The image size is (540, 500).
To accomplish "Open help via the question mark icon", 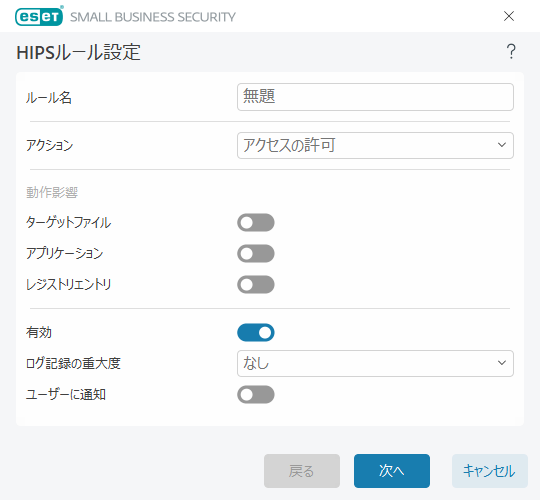I will [511, 52].
